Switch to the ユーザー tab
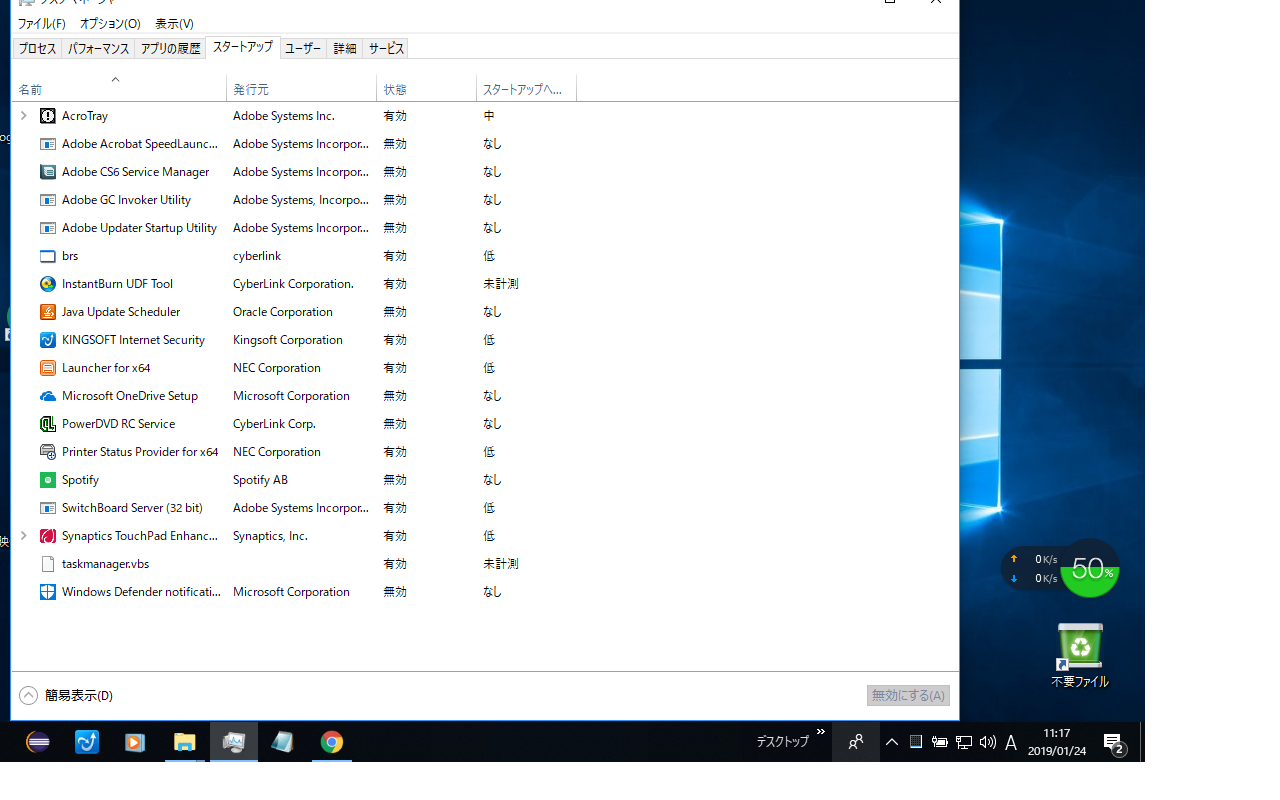 (303, 48)
